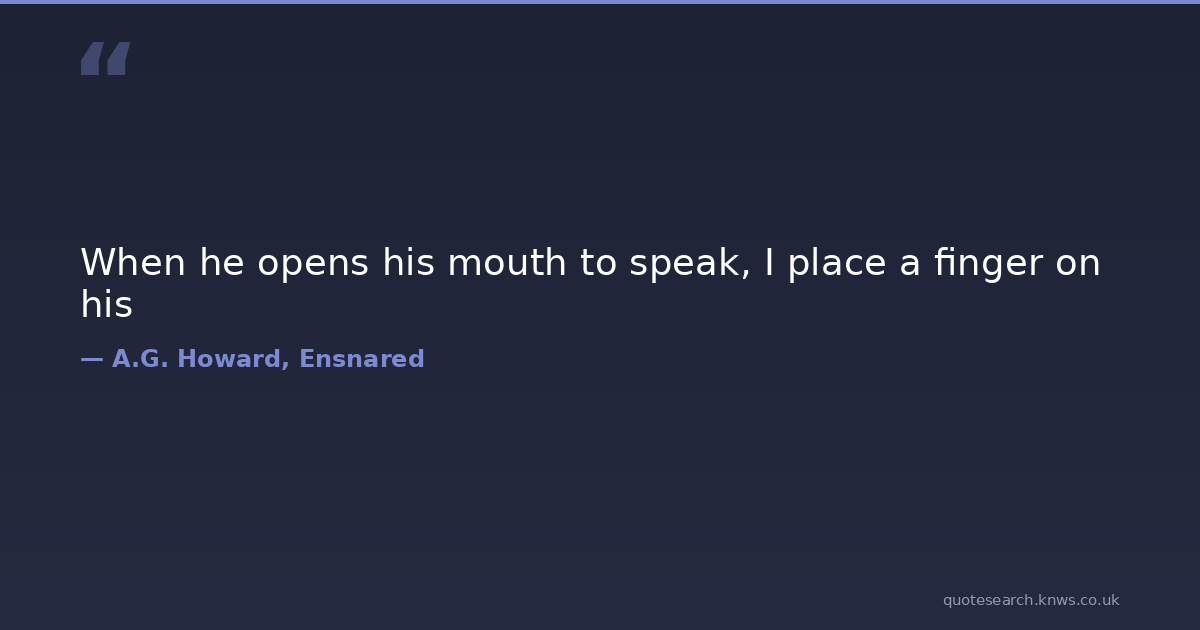
Task: Click the purple accent bar at the top
Action: 600,2
